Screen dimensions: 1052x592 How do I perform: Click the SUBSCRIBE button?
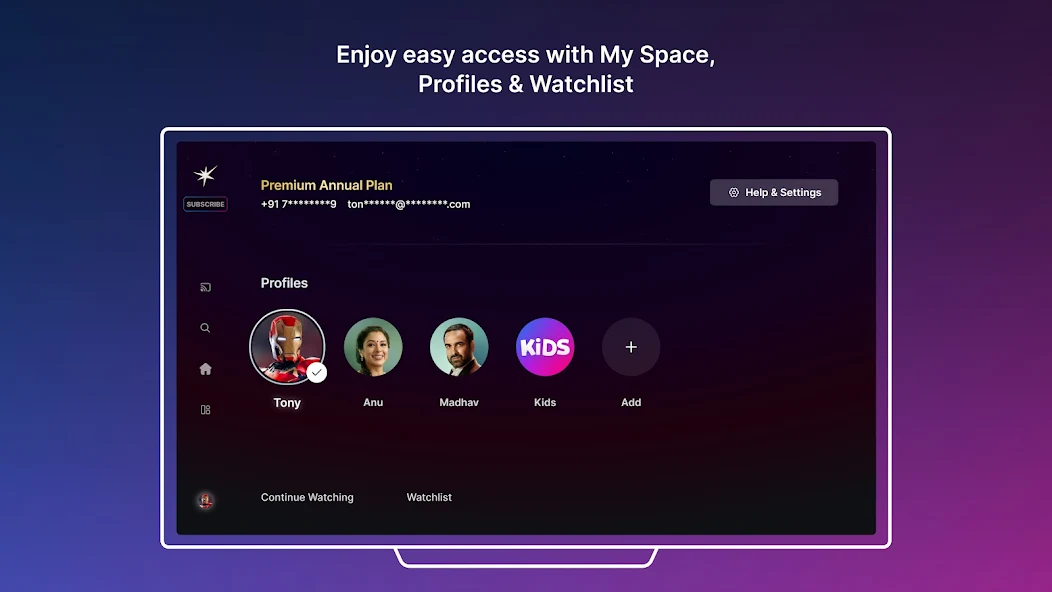[205, 204]
